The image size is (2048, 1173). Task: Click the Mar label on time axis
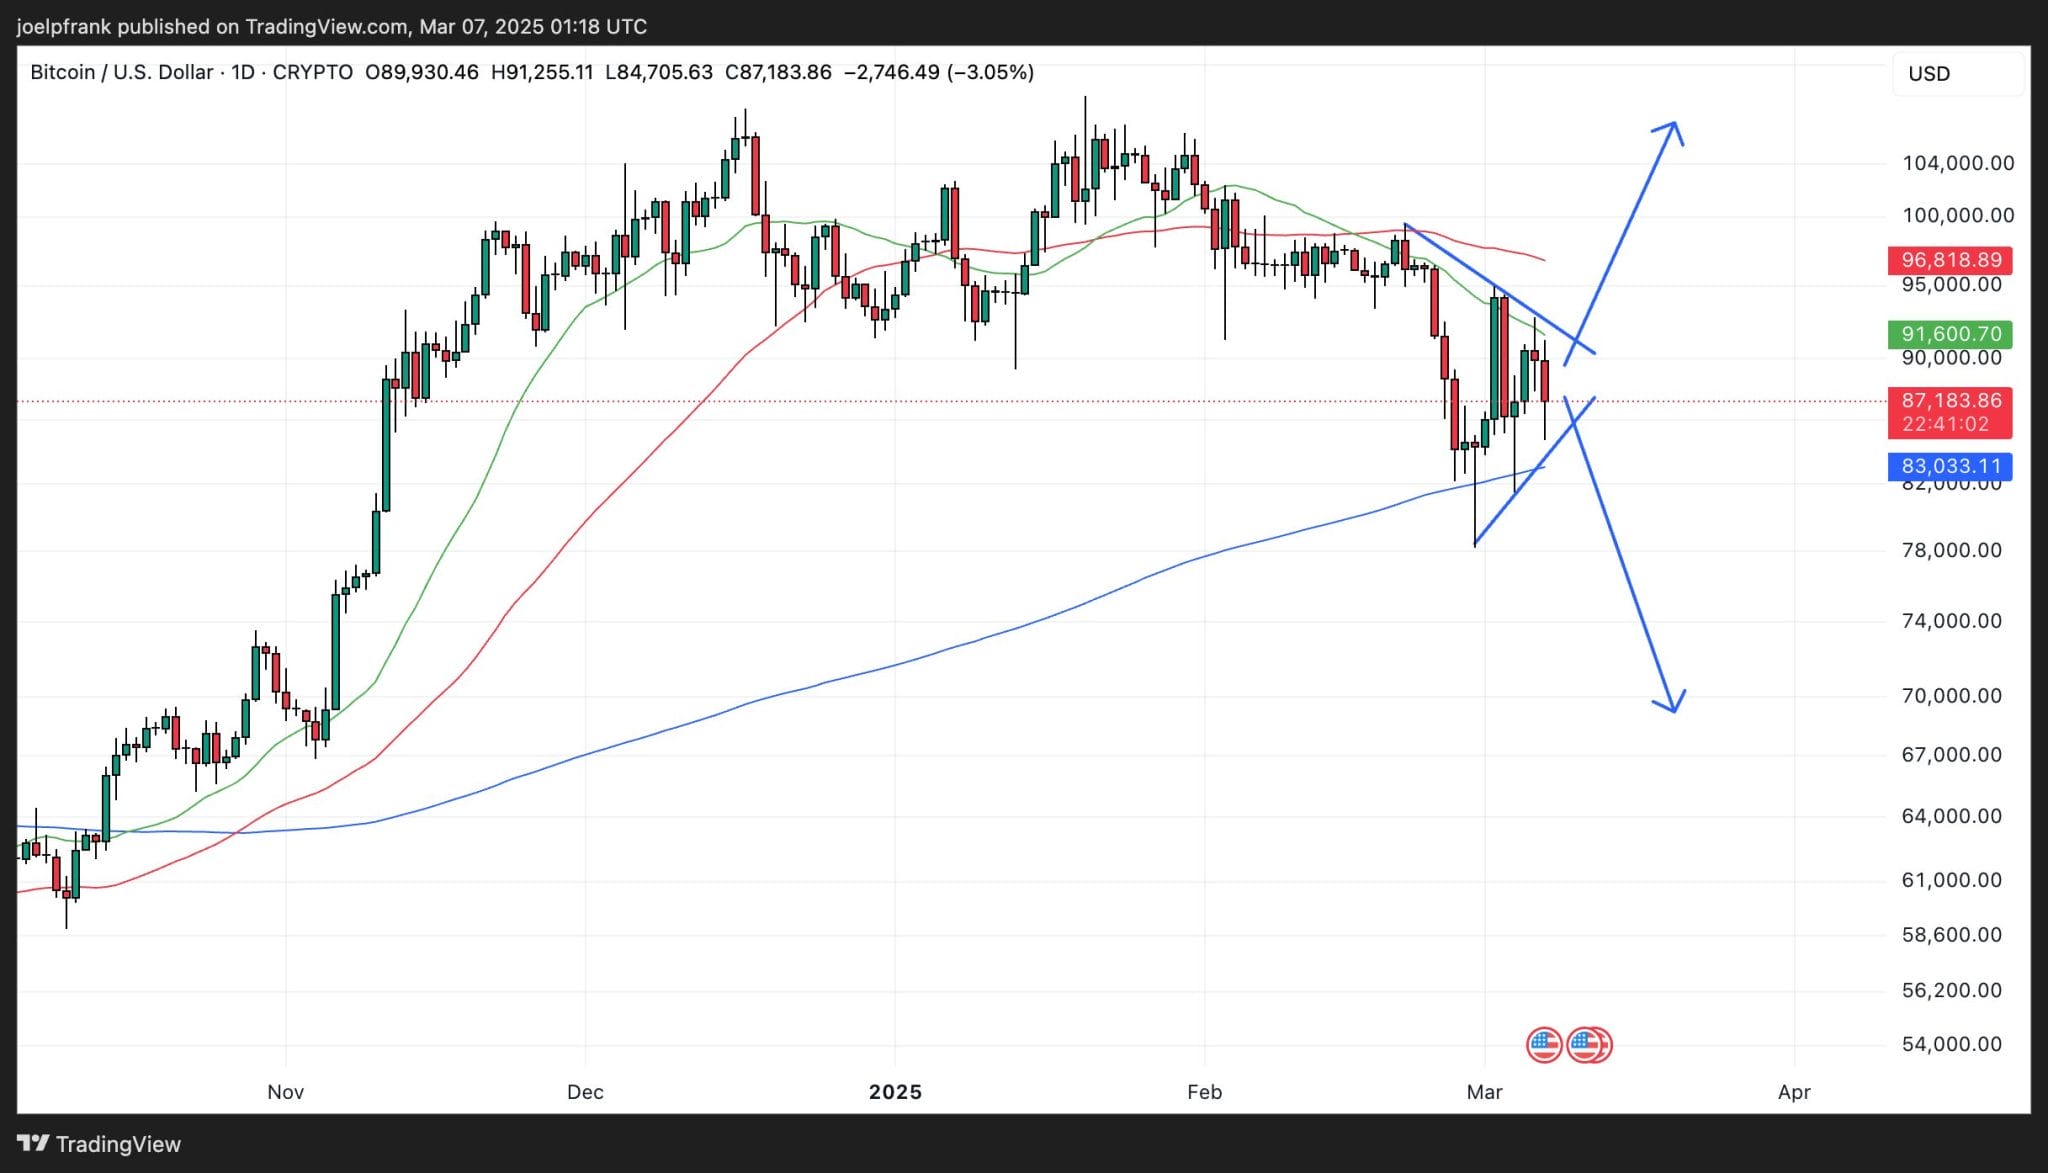point(1484,1092)
